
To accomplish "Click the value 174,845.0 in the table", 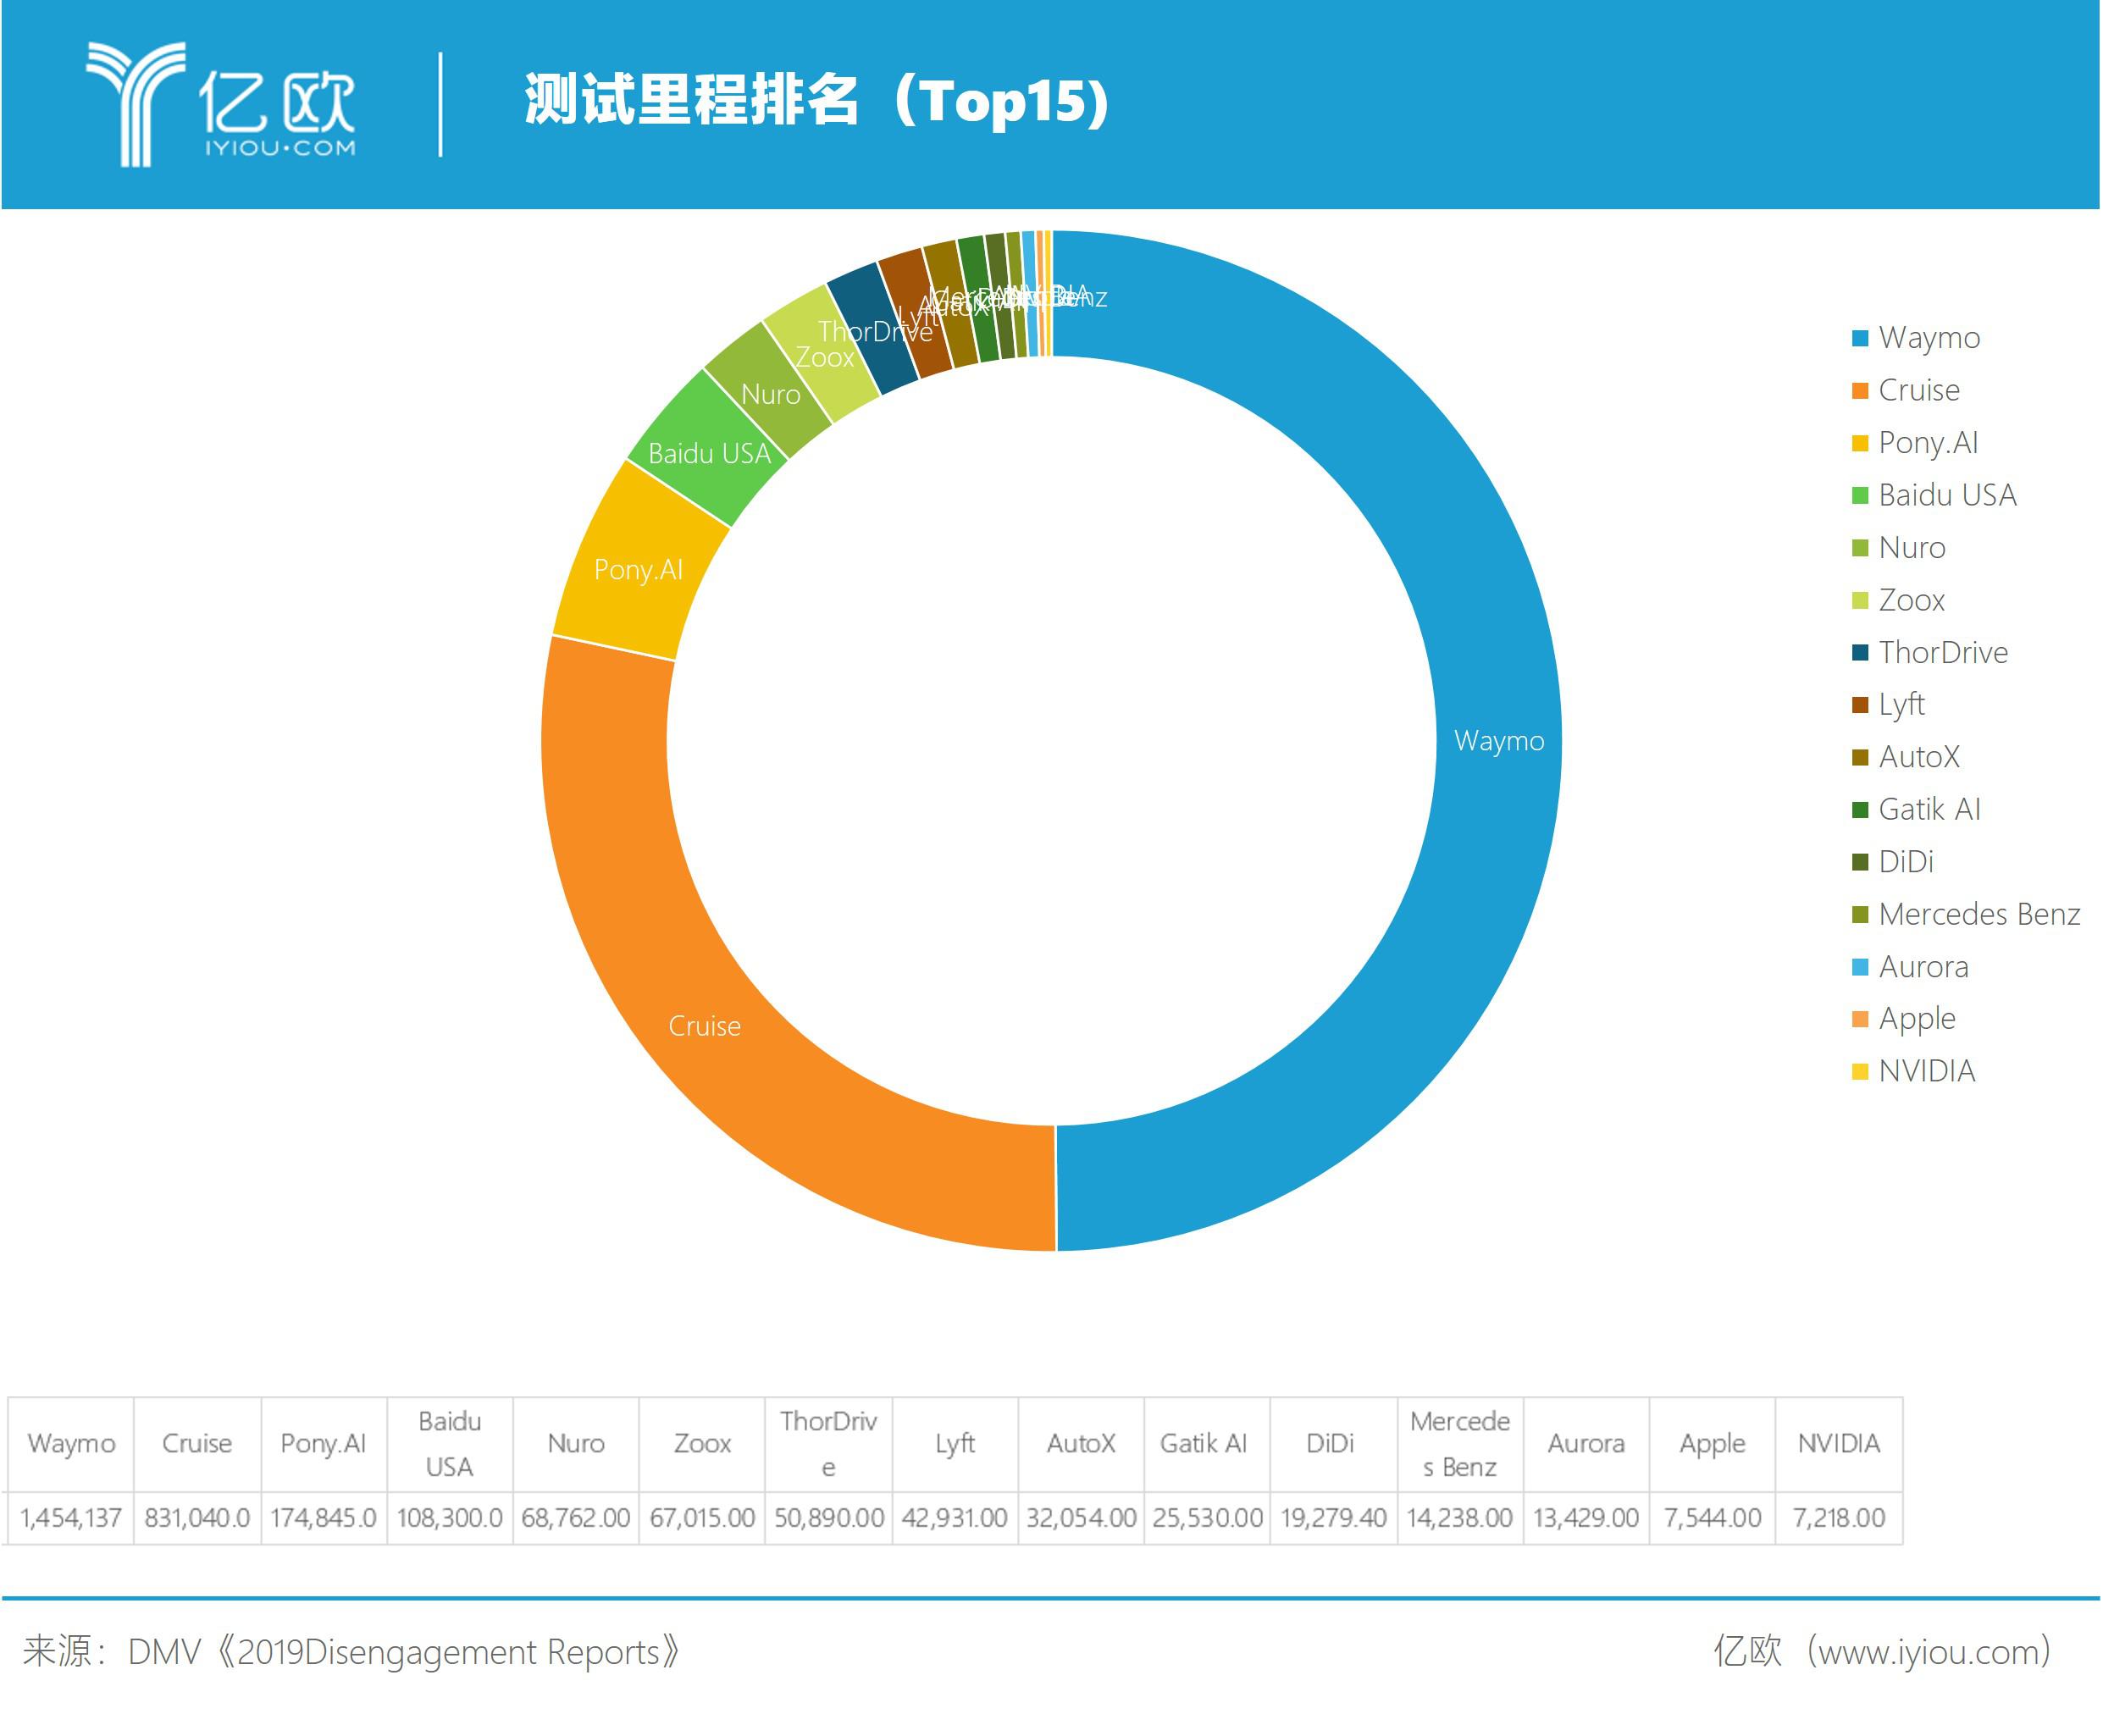I will coord(323,1518).
